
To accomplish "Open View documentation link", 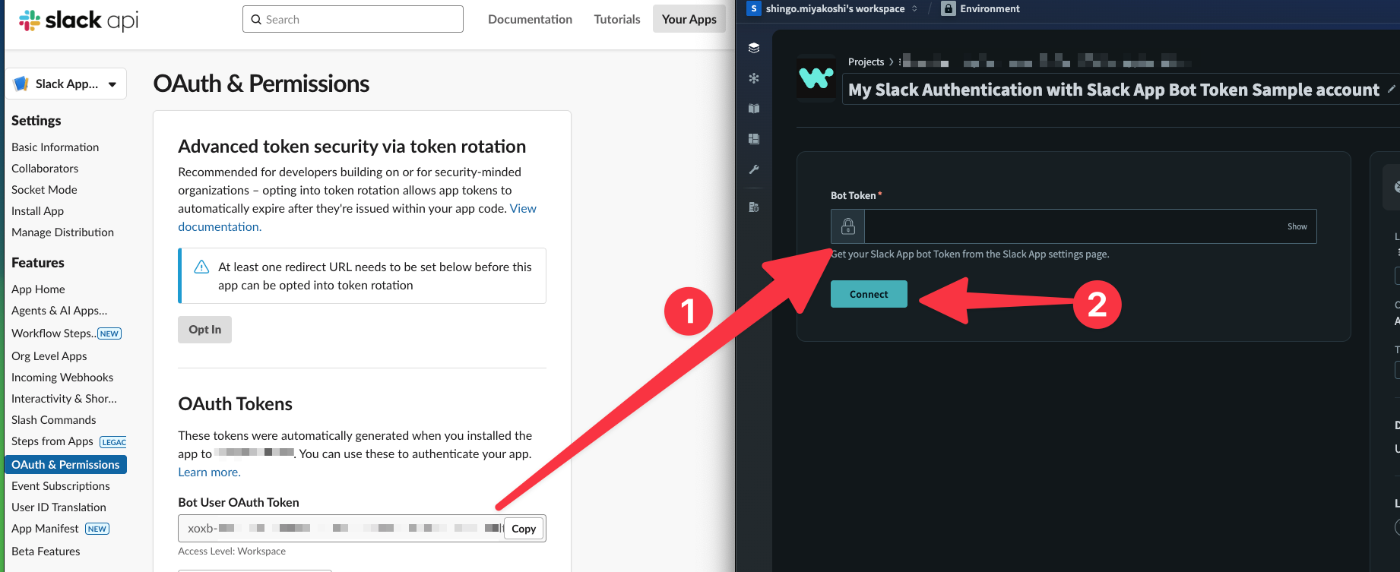I will tap(357, 218).
